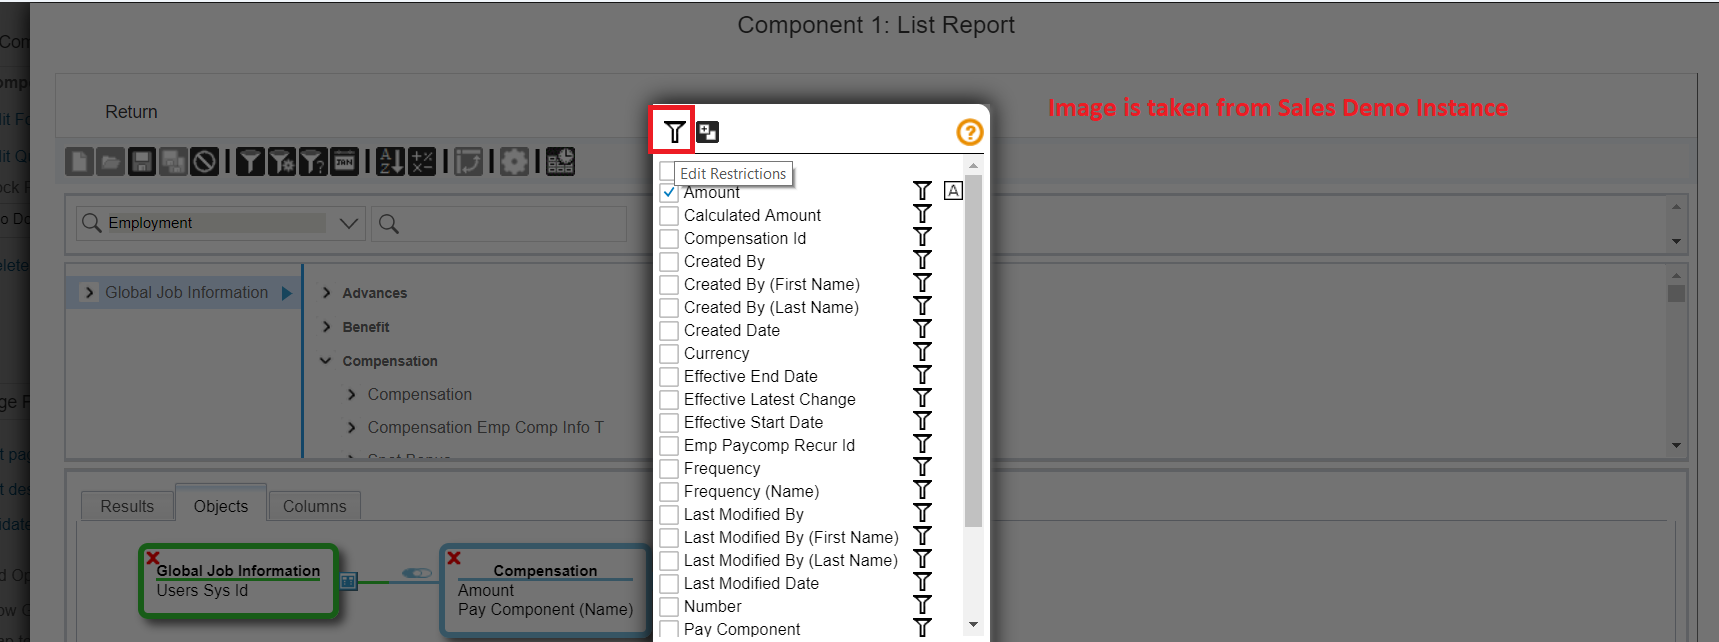Open Edit Restrictions filter icon in popup
This screenshot has height=642, width=1719.
tap(675, 131)
